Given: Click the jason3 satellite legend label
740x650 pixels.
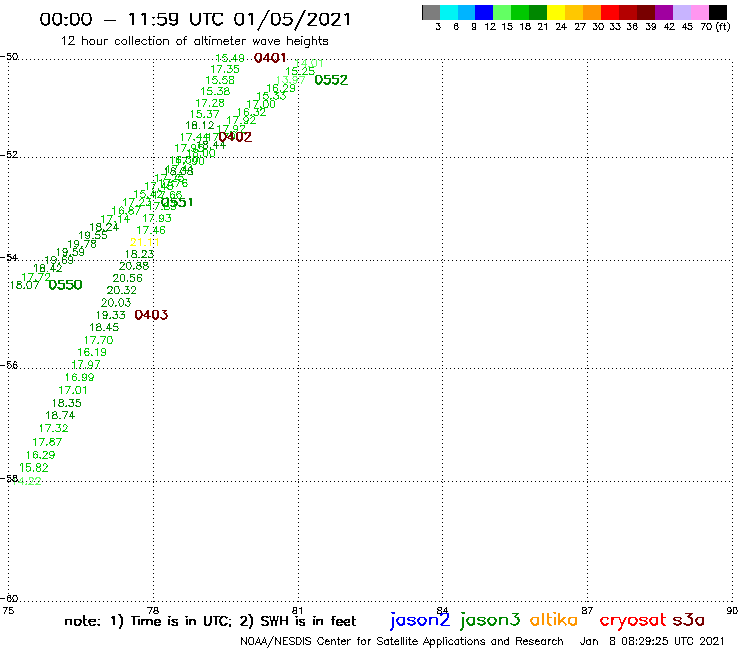Looking at the screenshot, I should [x=490, y=620].
